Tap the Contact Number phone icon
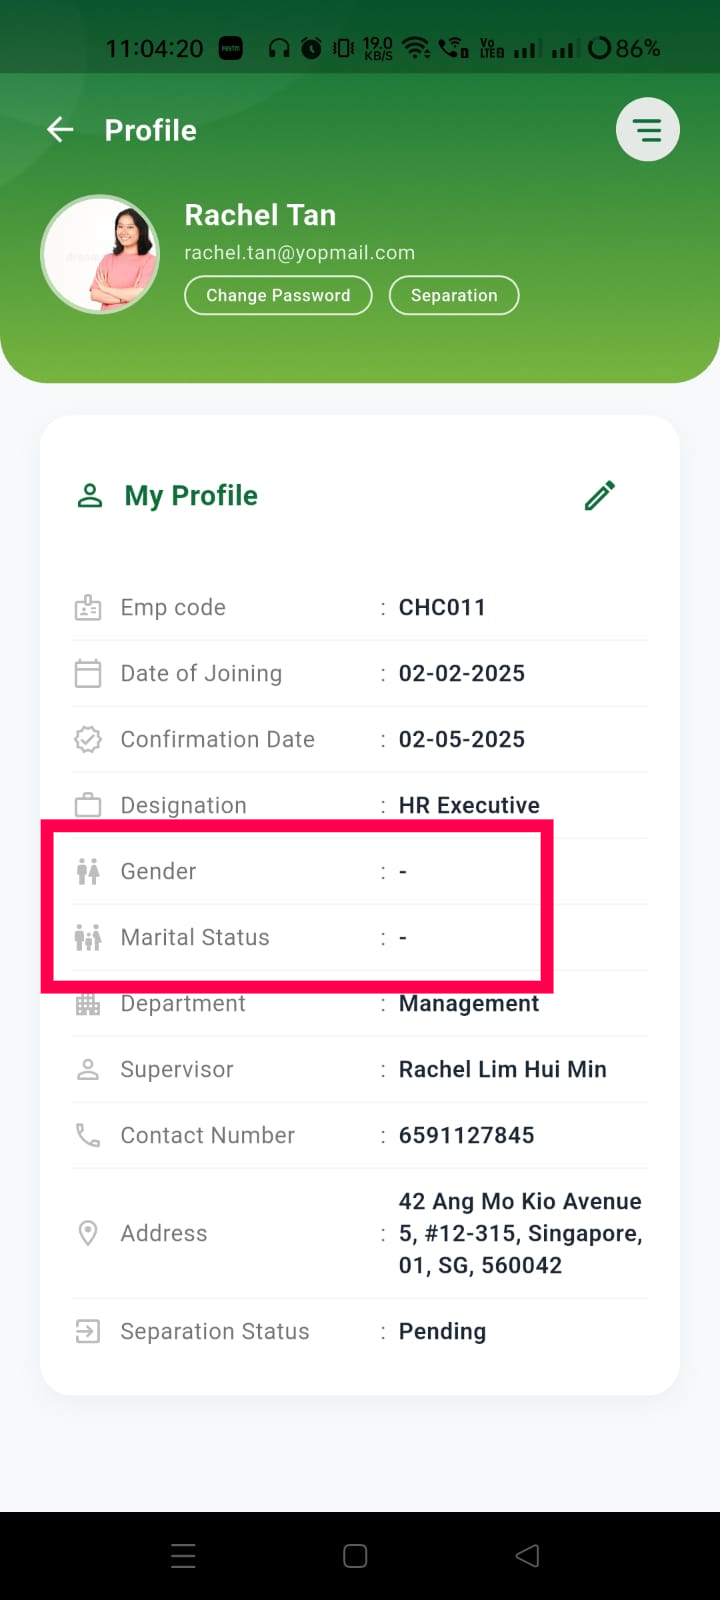The height and width of the screenshot is (1600, 720). (88, 1135)
